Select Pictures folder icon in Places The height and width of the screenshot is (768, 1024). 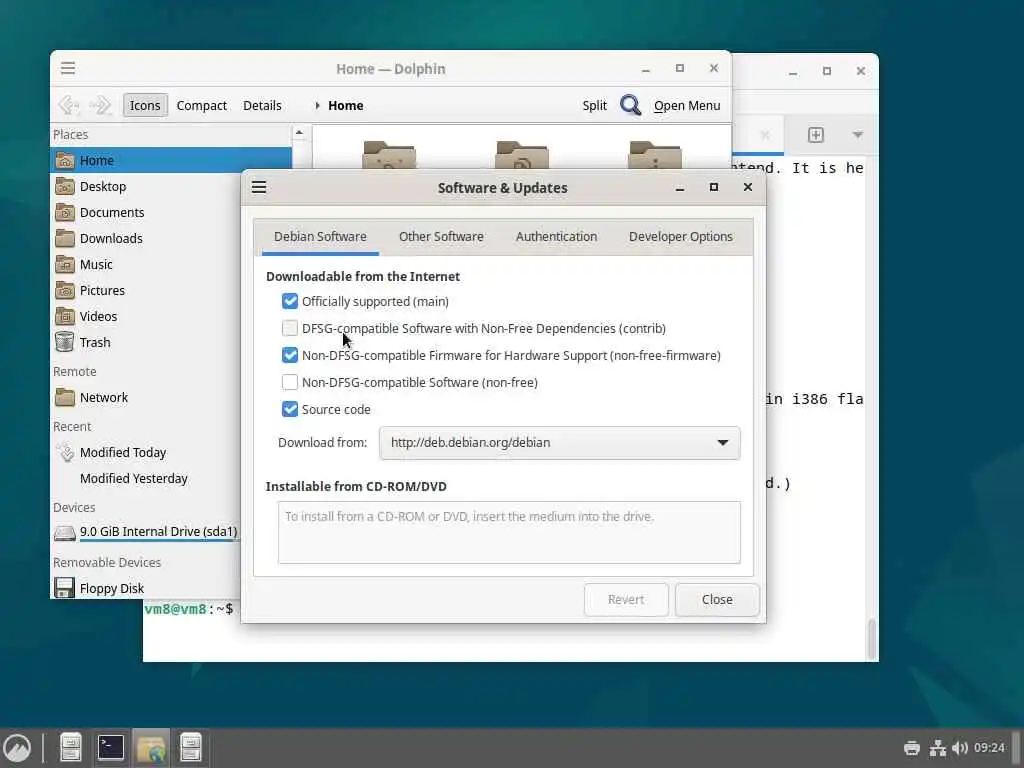(x=65, y=290)
